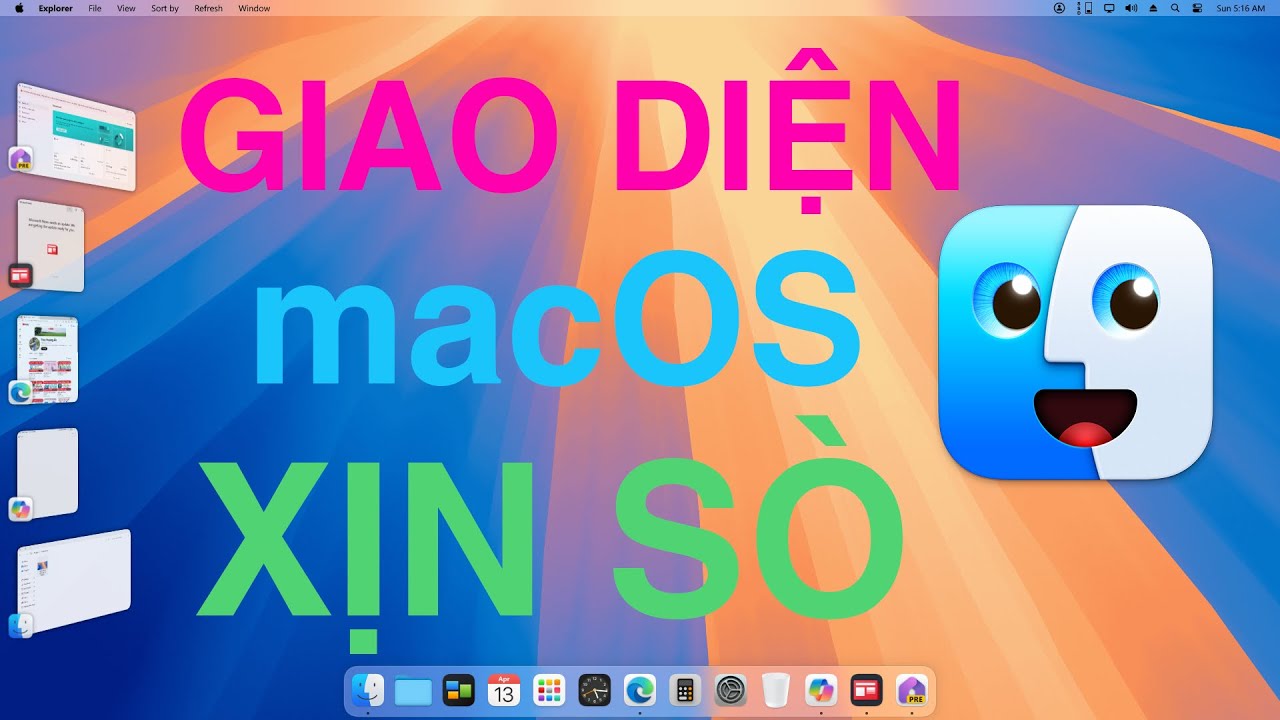Screen dimensions: 1280x720
Task: Open the View menu
Action: tap(126, 8)
